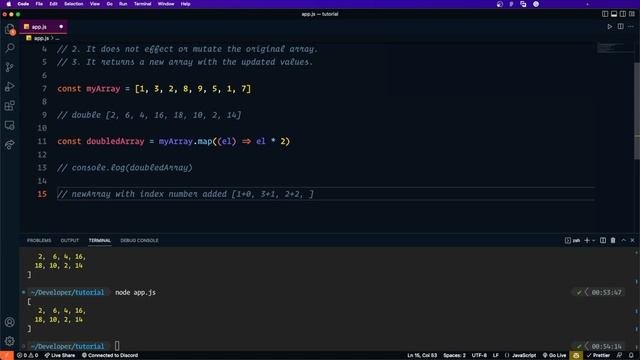Open the new terminal launch profile dropdown

(593, 240)
